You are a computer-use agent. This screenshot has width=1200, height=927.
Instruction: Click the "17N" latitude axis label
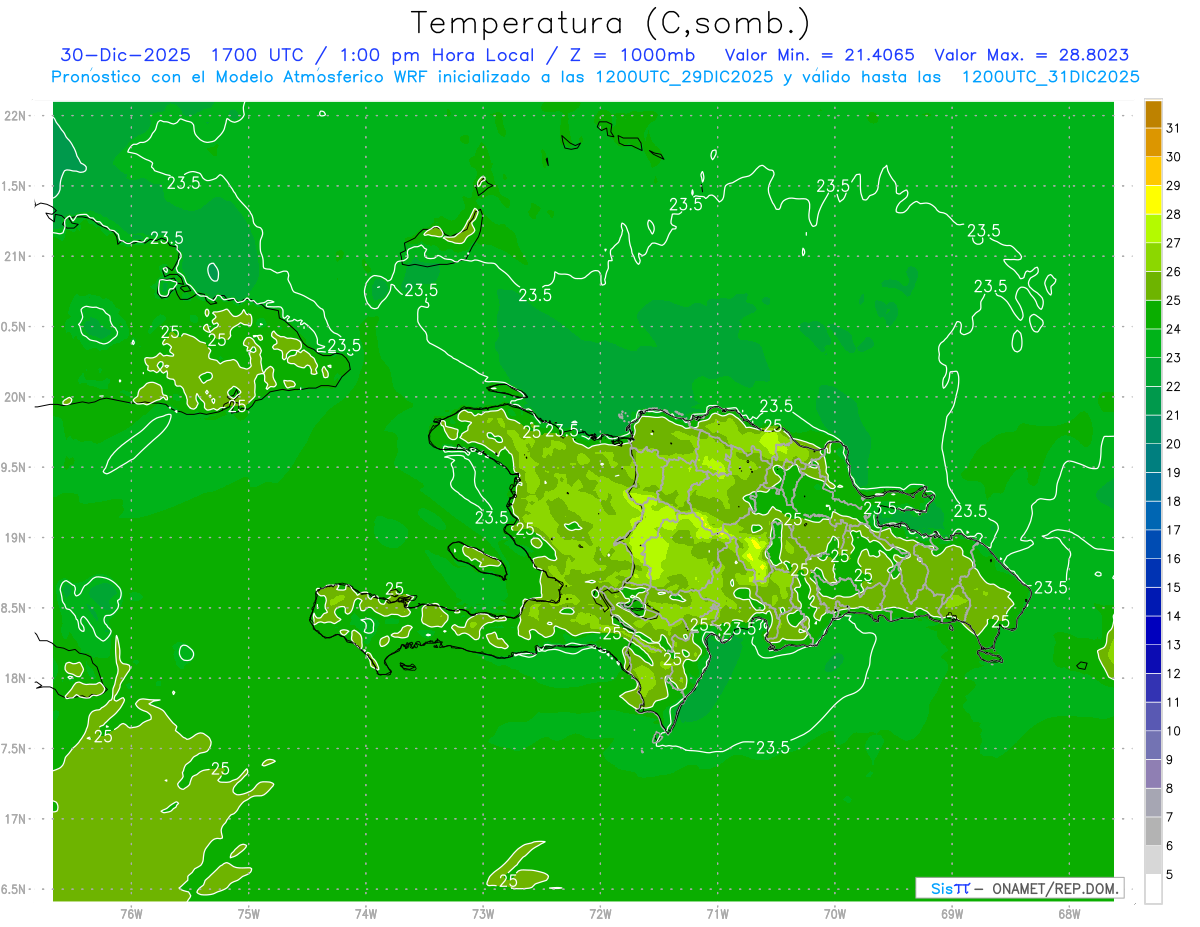point(14,819)
